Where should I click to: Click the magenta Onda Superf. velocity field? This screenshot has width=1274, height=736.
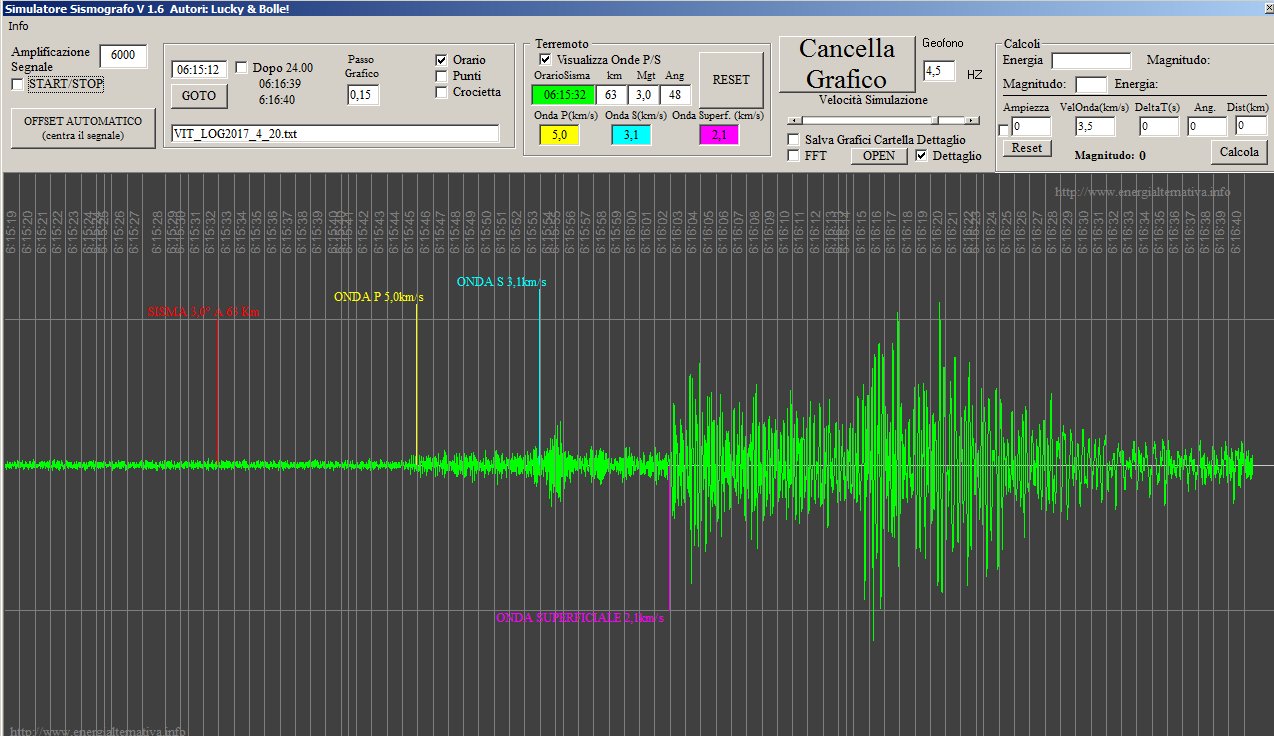pos(719,135)
